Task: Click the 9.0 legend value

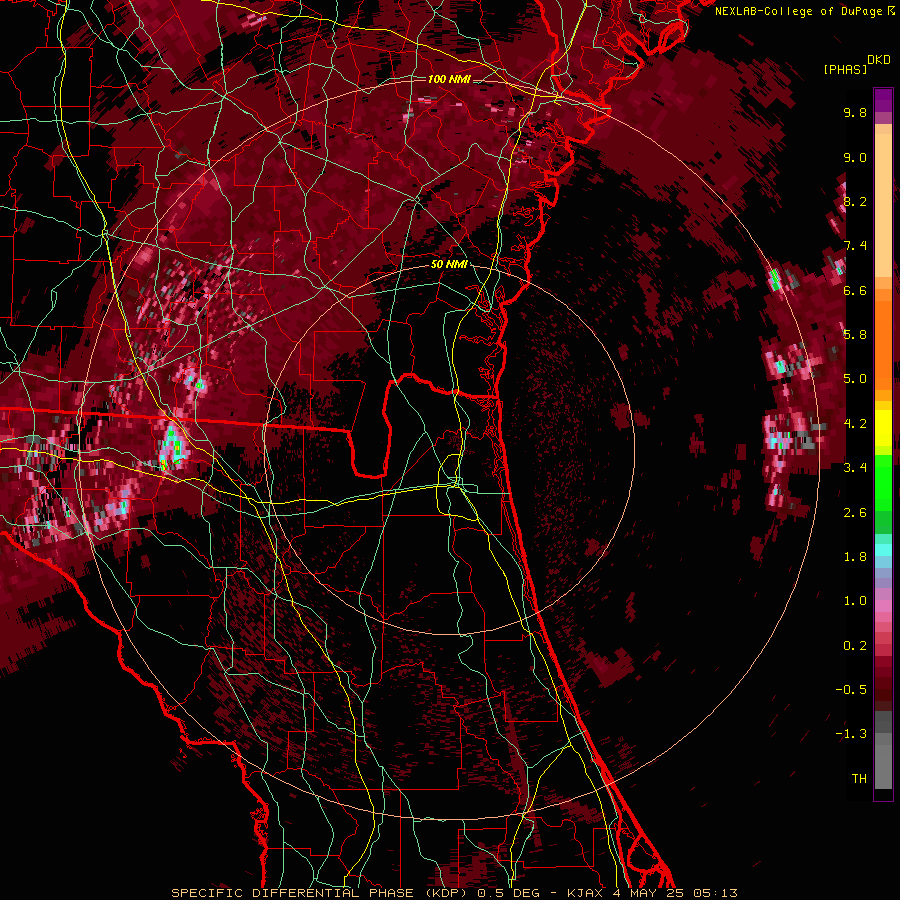Action: [x=855, y=157]
